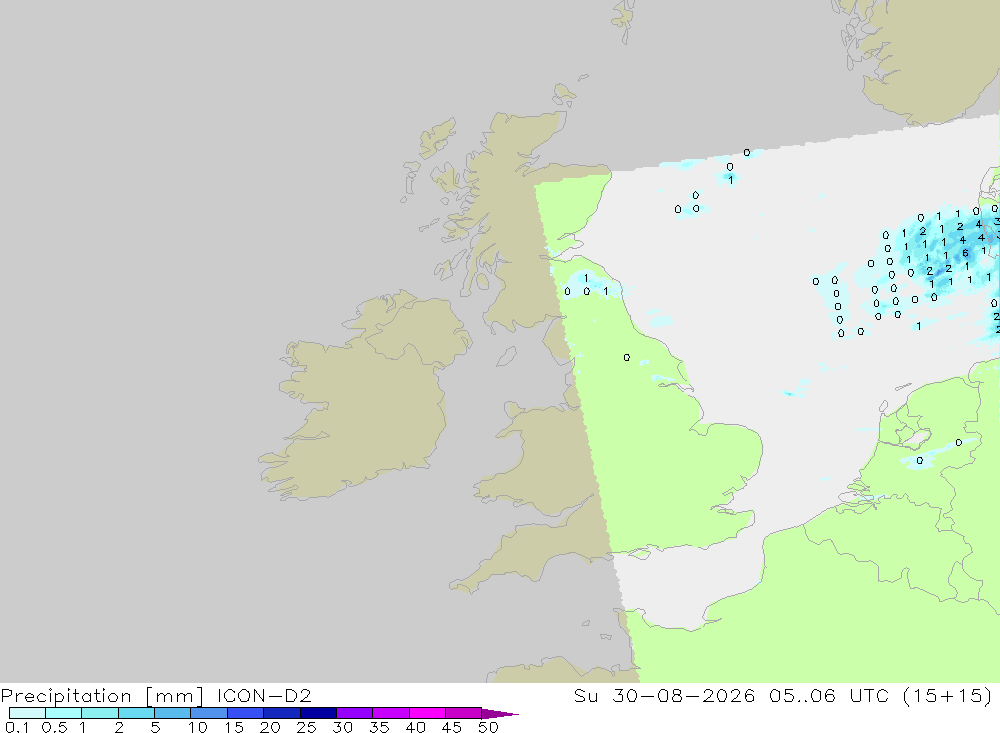Click the 10 to 15 mm legend swatch
Image resolution: width=1000 pixels, height=733 pixels.
point(209,713)
